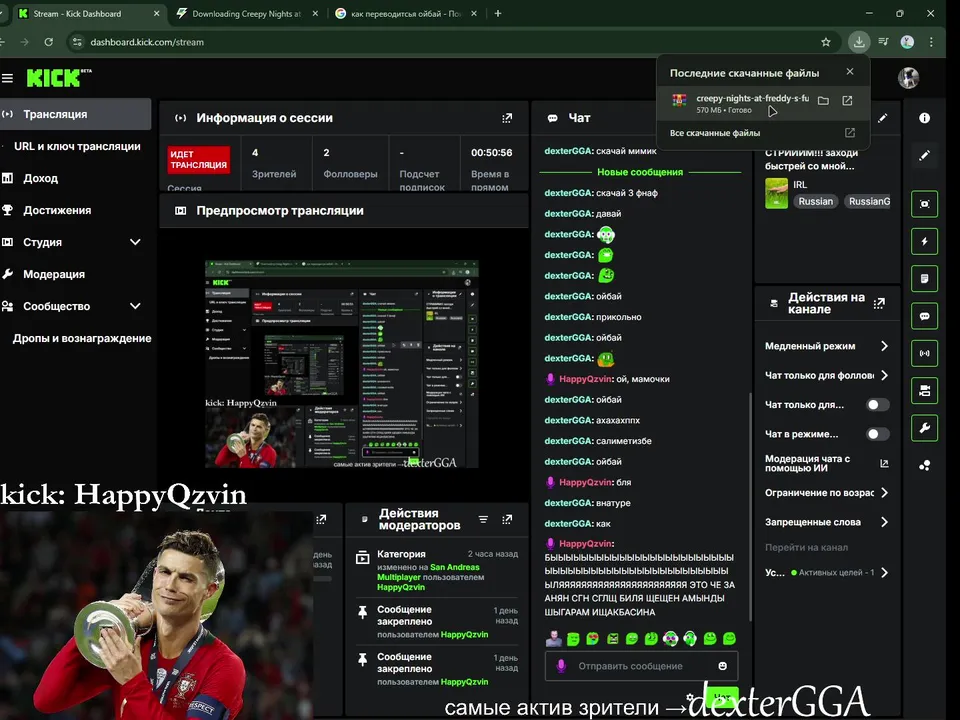This screenshot has width=960, height=720.
Task: Open Достижения in sidebar
Action: pos(57,210)
